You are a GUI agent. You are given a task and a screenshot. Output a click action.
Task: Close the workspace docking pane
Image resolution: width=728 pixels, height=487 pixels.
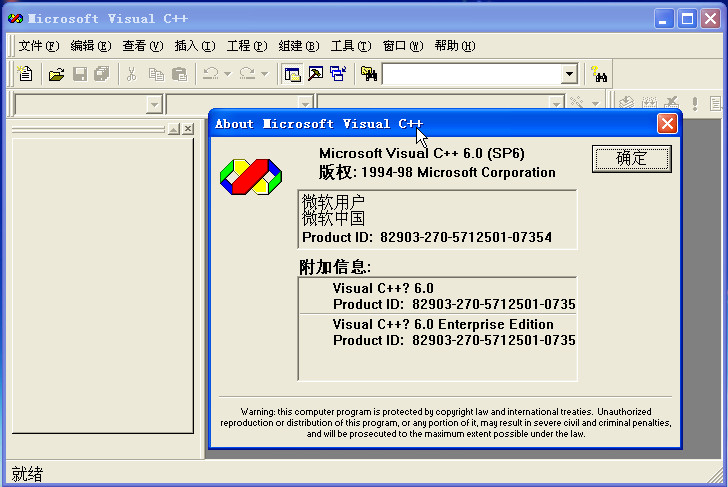pos(188,129)
